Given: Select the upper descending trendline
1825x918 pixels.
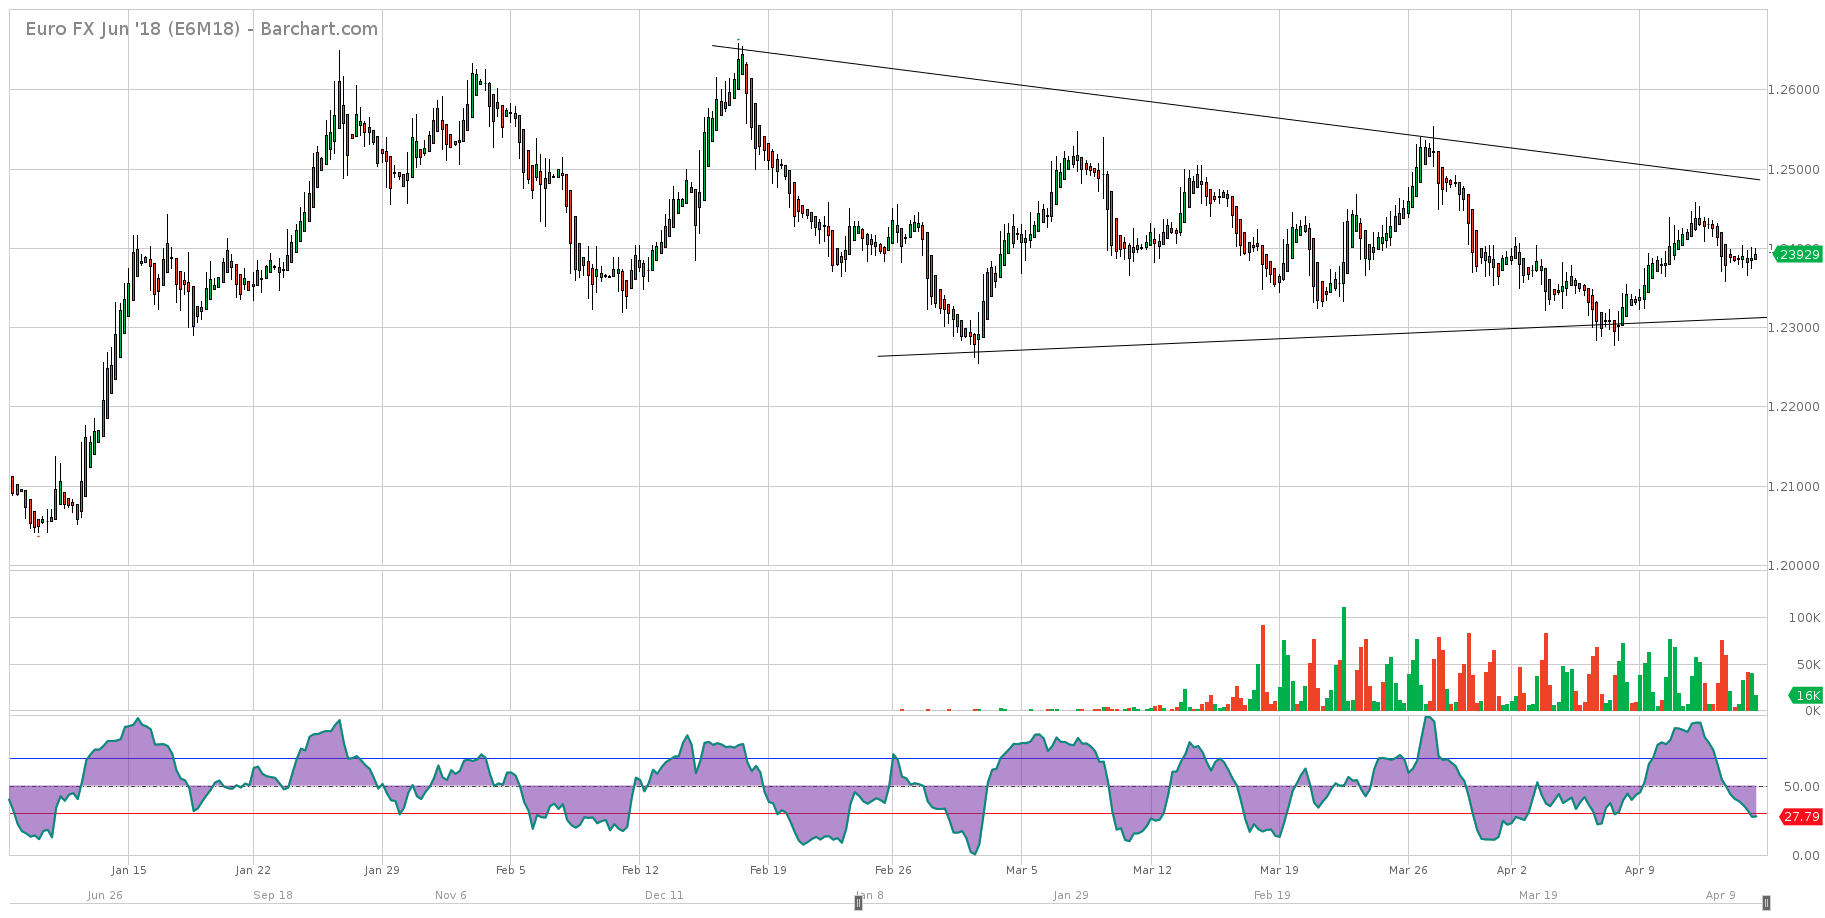Looking at the screenshot, I should (1236, 113).
